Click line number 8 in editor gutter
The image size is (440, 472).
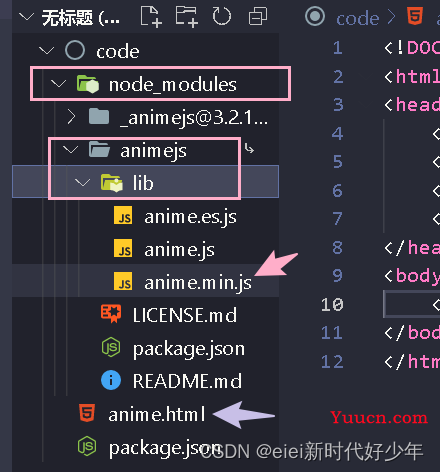338,247
